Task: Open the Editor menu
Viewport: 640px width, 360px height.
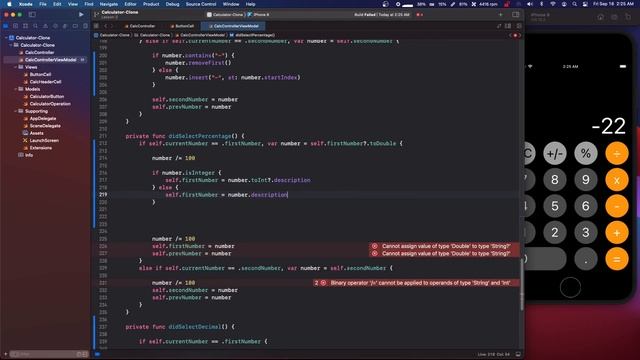Action: click(x=130, y=4)
